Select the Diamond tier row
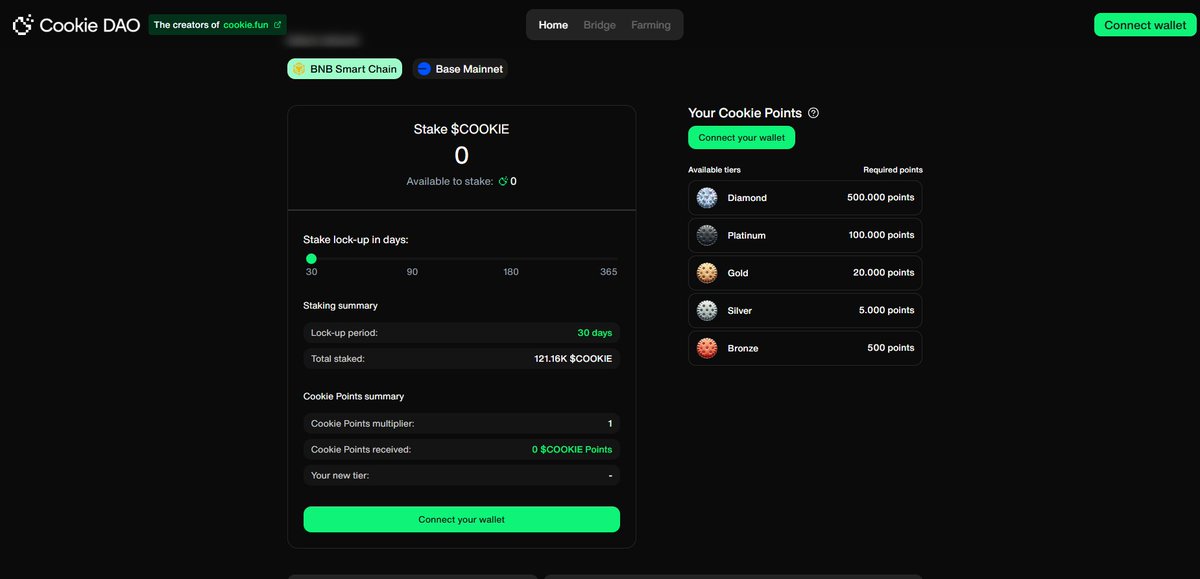 805,198
